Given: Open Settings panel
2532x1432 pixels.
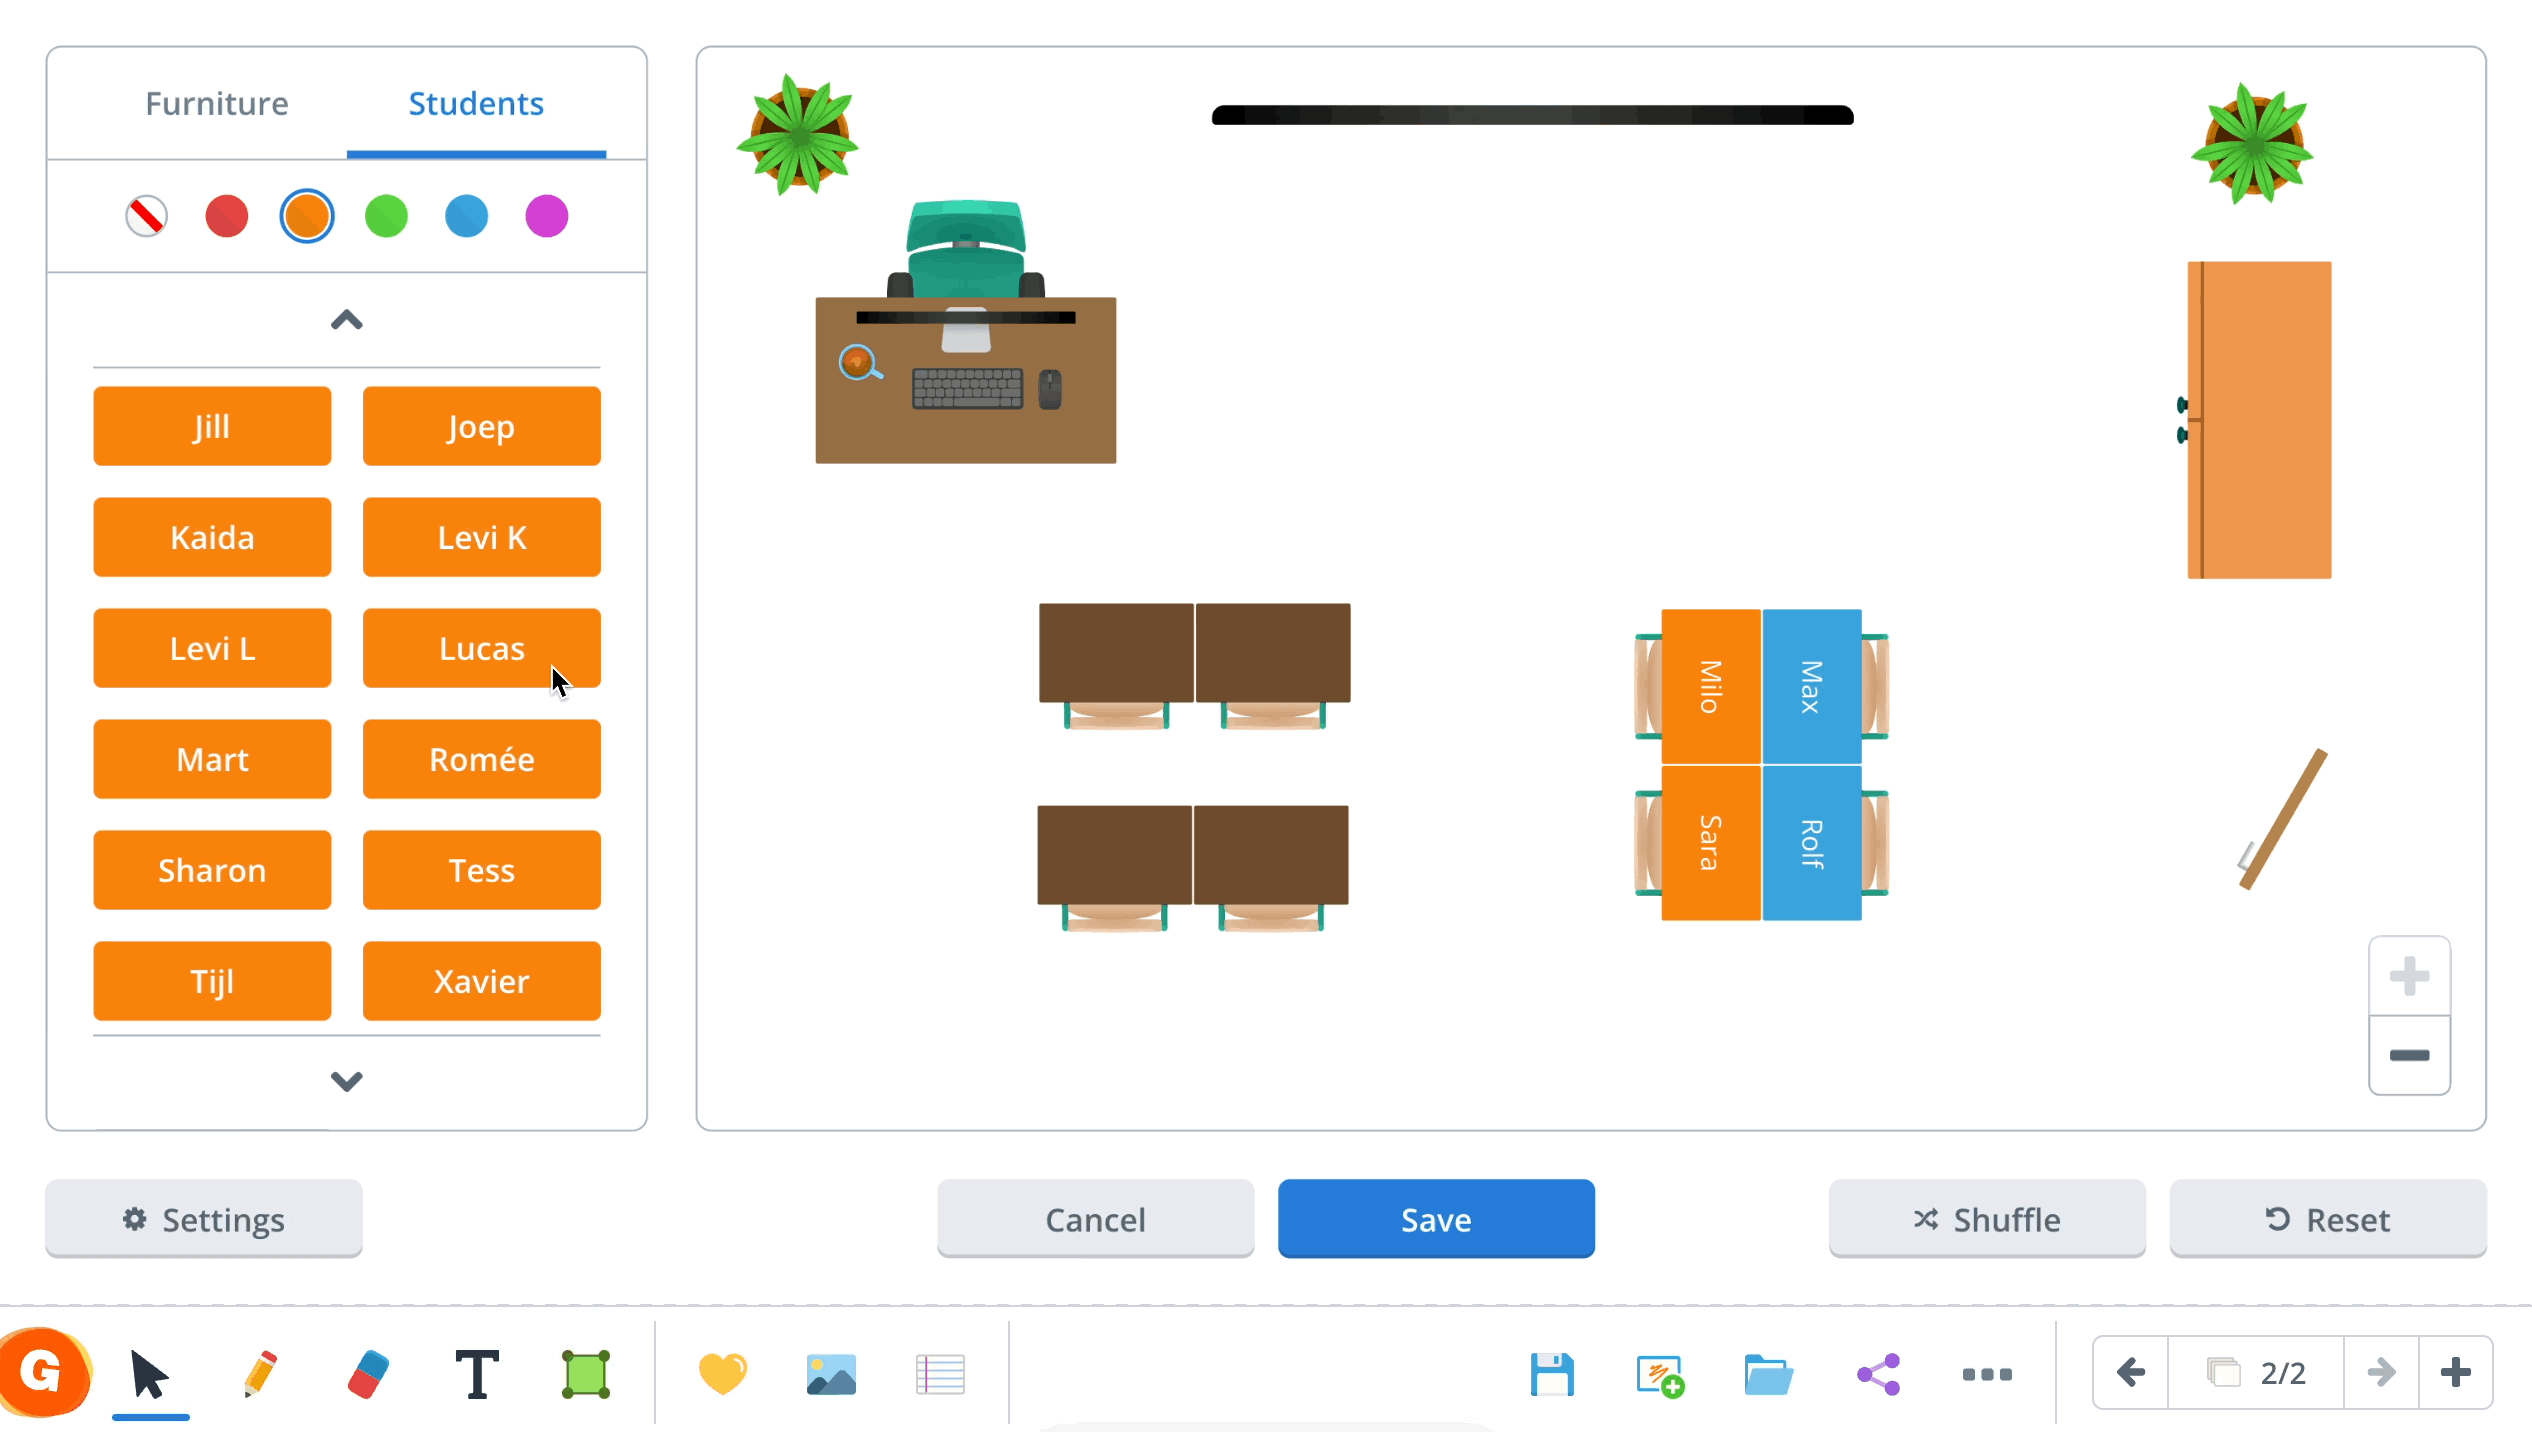Looking at the screenshot, I should [x=203, y=1220].
